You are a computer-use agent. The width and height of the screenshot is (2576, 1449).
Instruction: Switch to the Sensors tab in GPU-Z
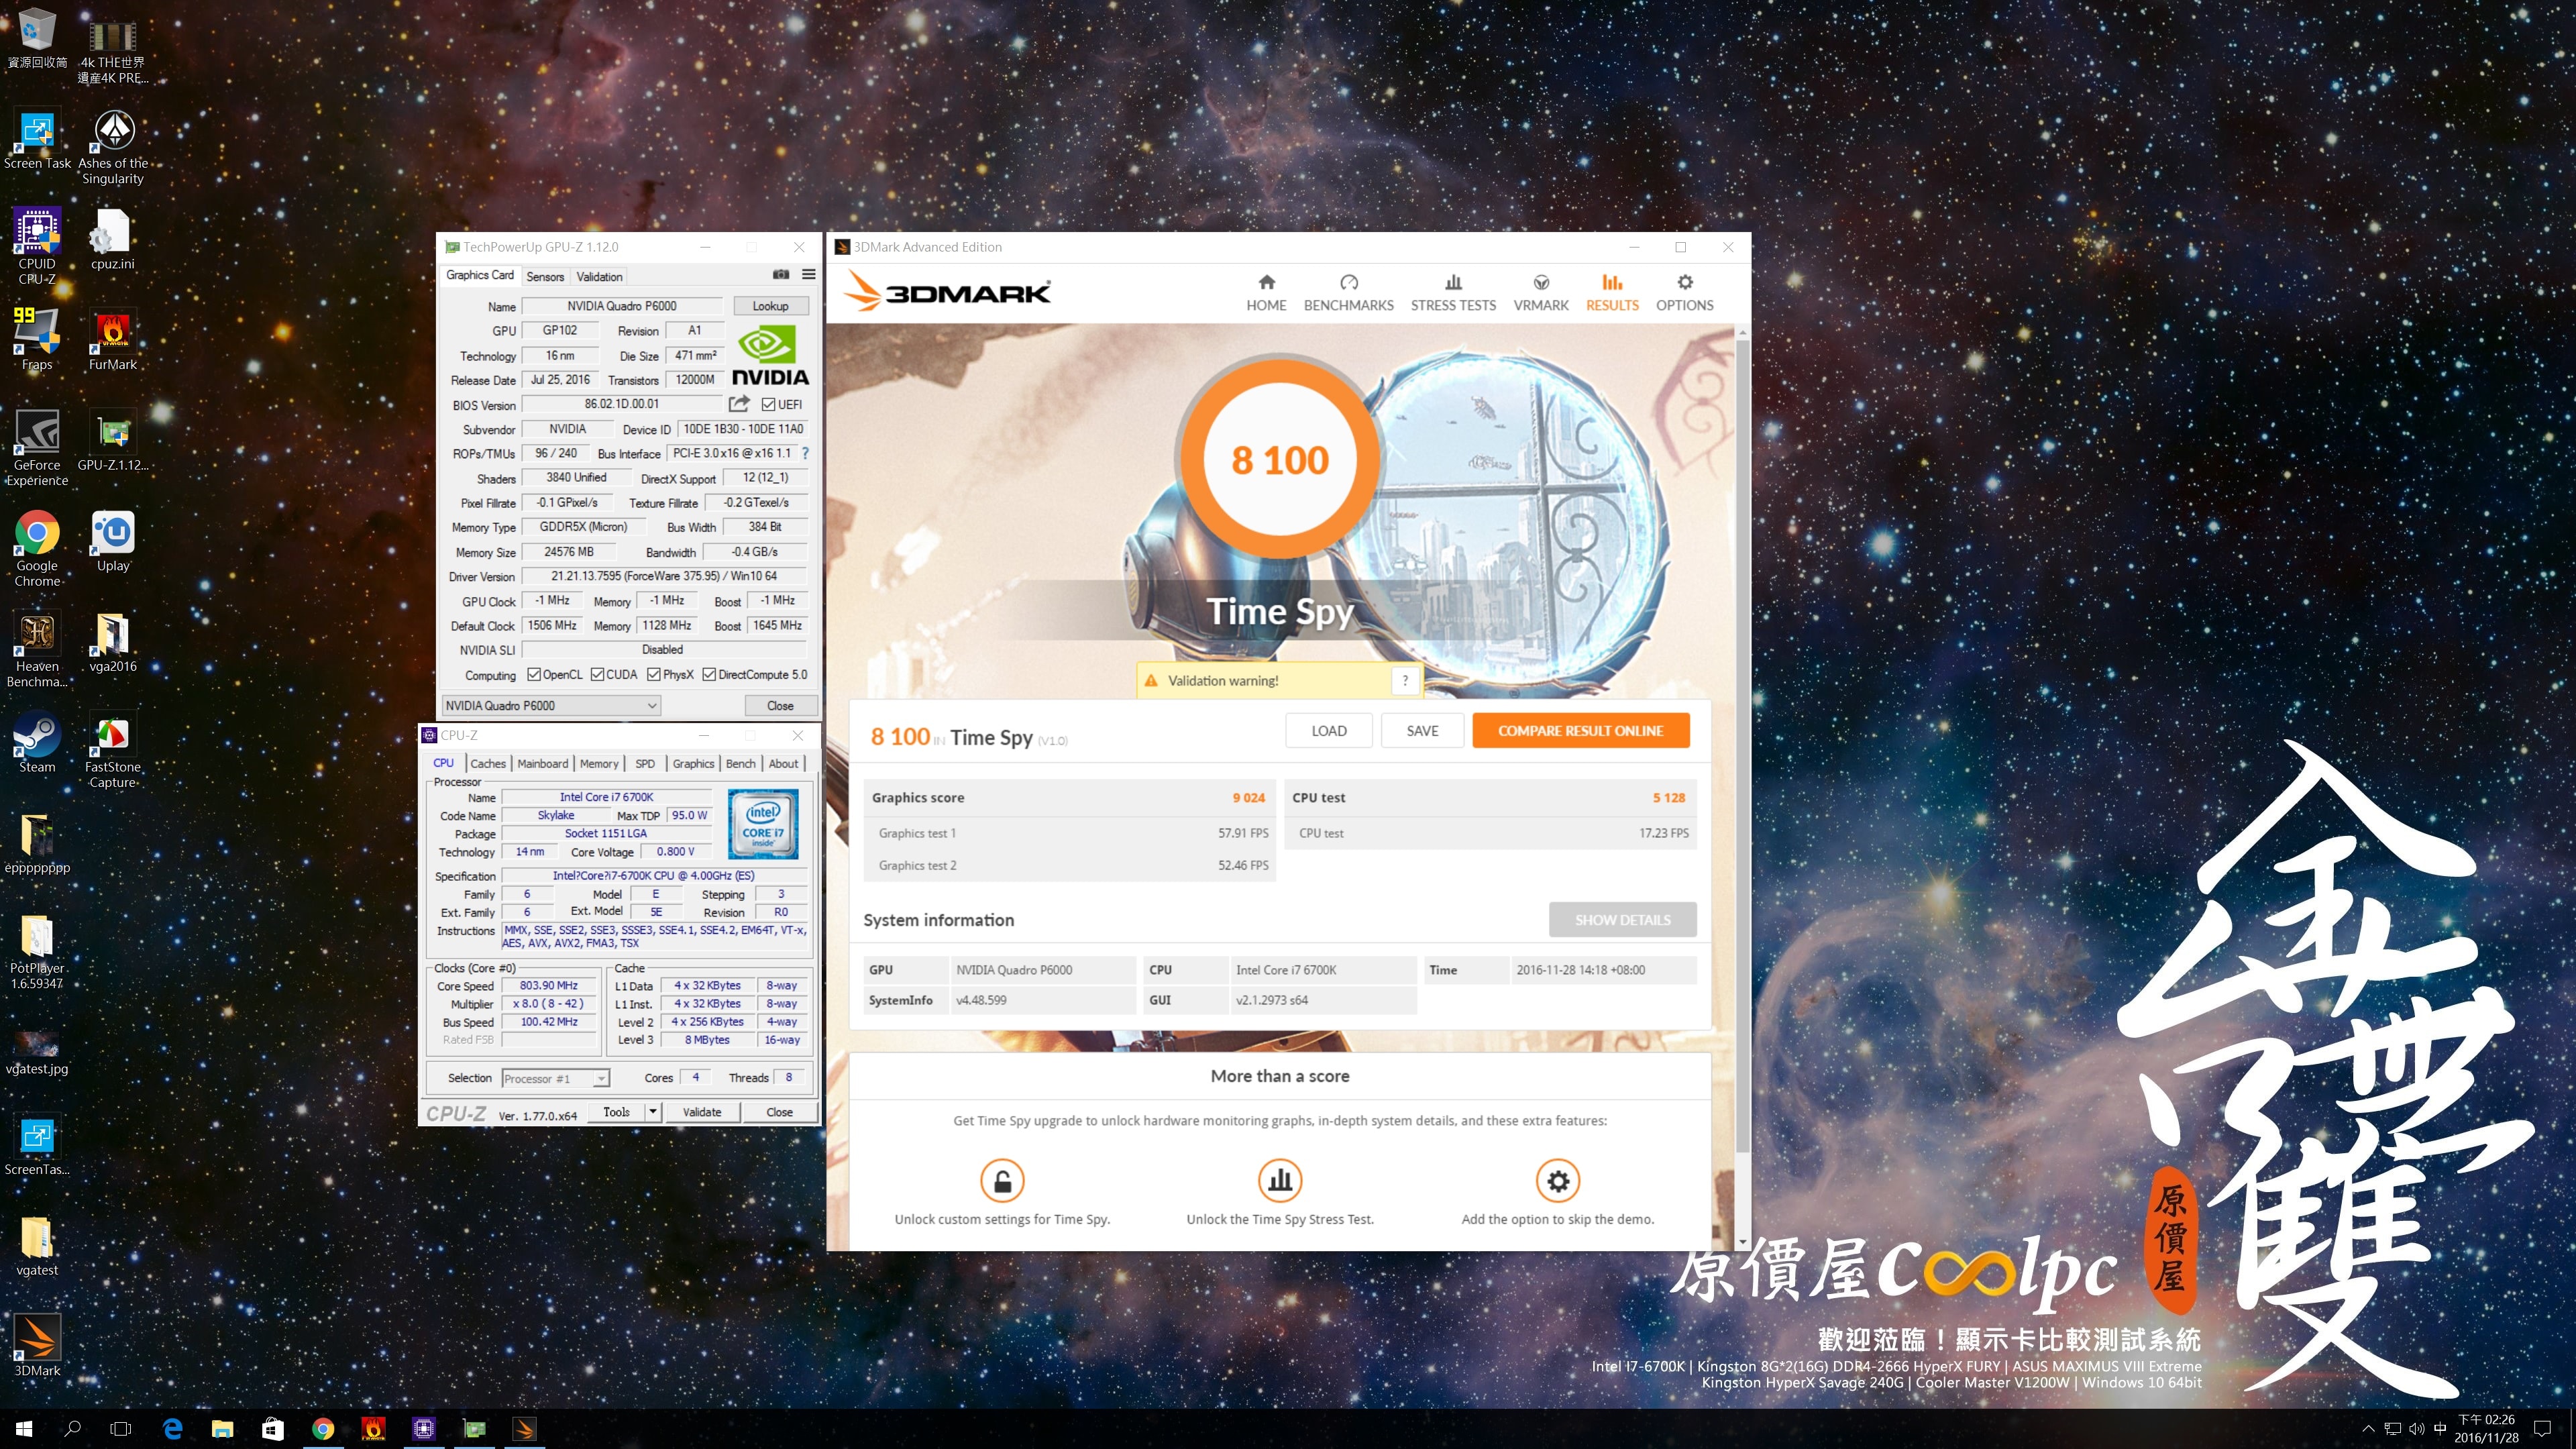point(545,276)
